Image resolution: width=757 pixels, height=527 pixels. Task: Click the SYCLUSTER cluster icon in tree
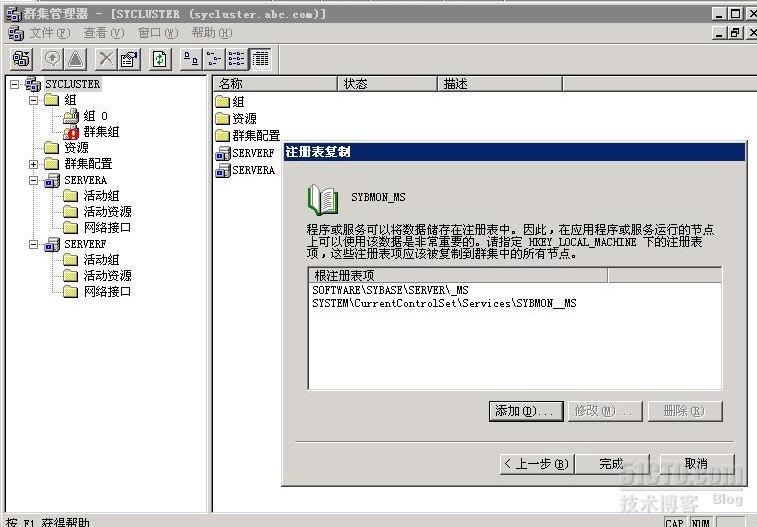point(33,84)
